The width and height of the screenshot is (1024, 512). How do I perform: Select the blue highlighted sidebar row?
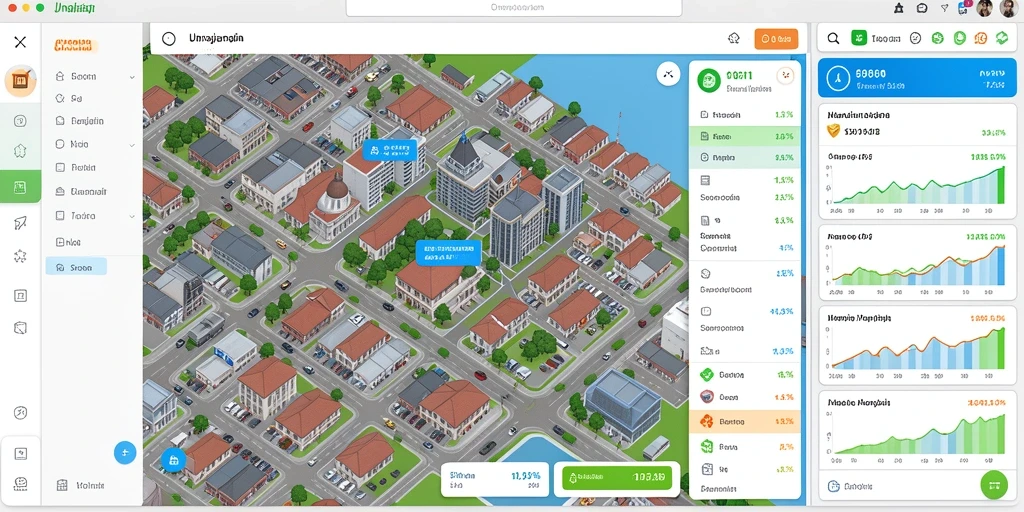tap(76, 266)
